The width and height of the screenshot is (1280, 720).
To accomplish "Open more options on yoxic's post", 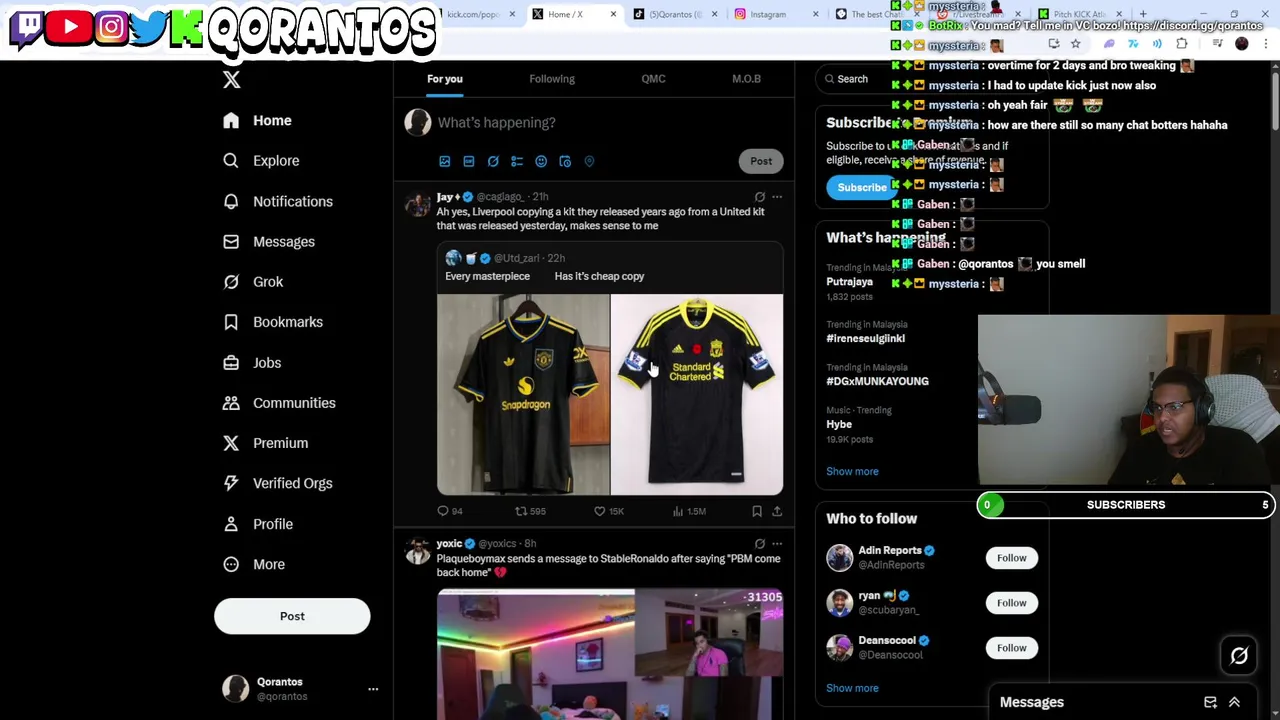I will point(777,544).
